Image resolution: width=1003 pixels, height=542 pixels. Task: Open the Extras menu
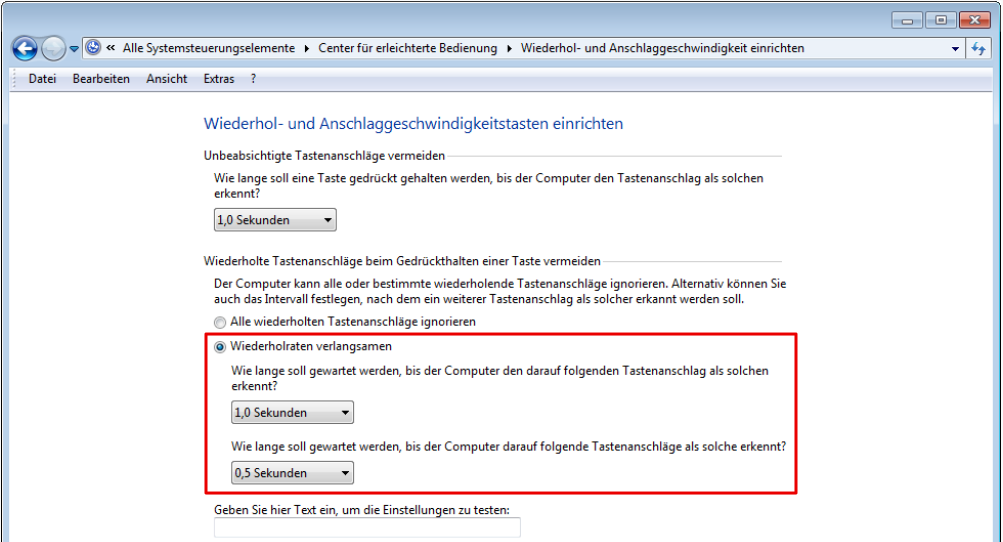(219, 79)
